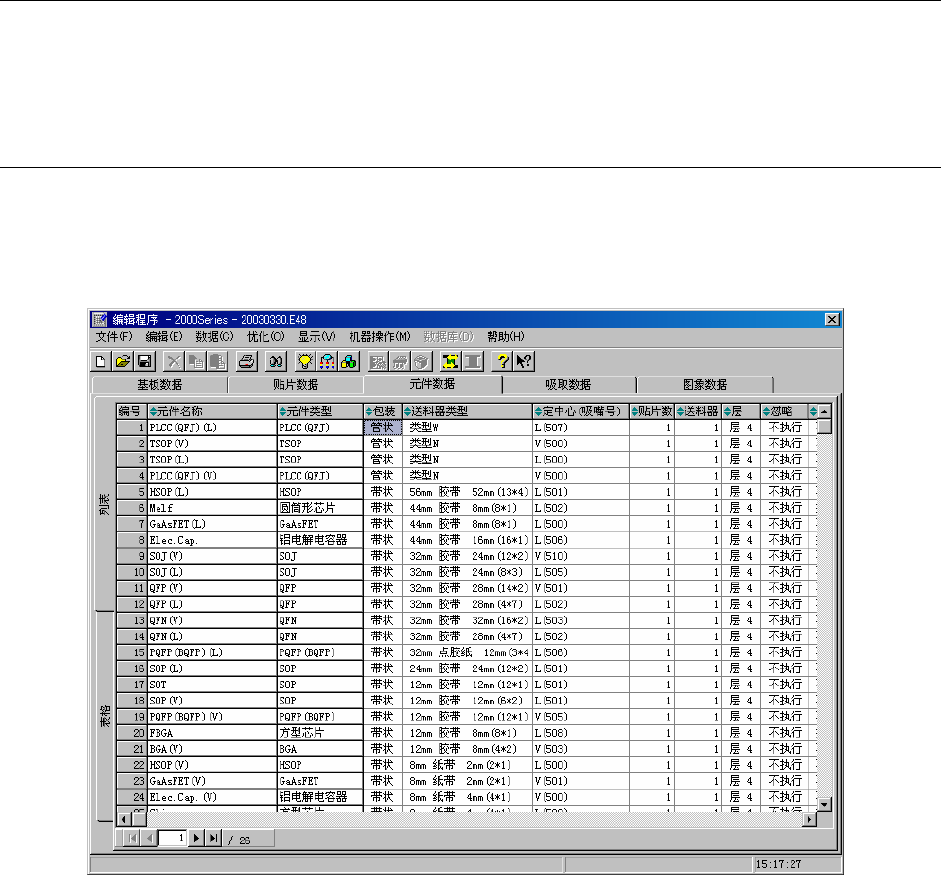Close the 编辑程序 window
The height and width of the screenshot is (875, 941).
pyautogui.click(x=832, y=319)
